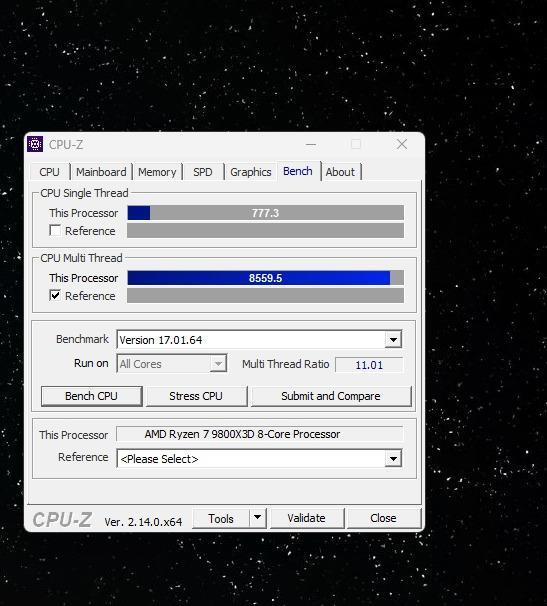This screenshot has height=606, width=547.
Task: Click the multi thread score bar 8559.5
Action: (x=266, y=278)
